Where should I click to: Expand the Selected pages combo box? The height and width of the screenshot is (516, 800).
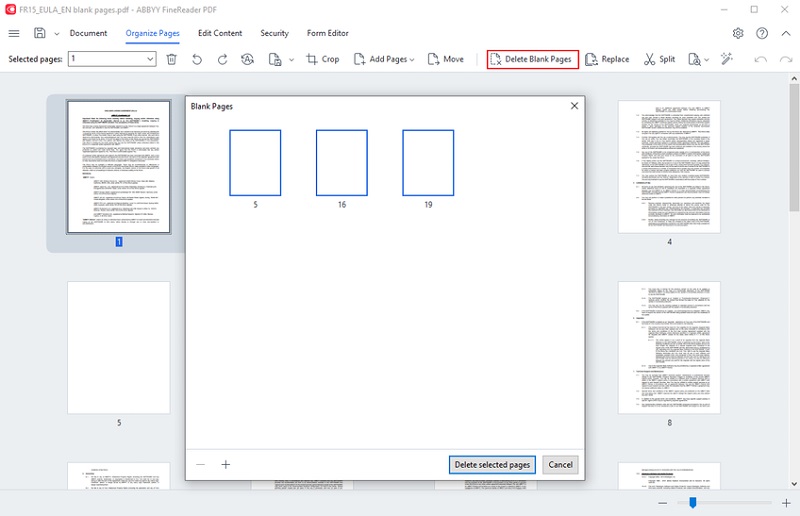tap(150, 59)
